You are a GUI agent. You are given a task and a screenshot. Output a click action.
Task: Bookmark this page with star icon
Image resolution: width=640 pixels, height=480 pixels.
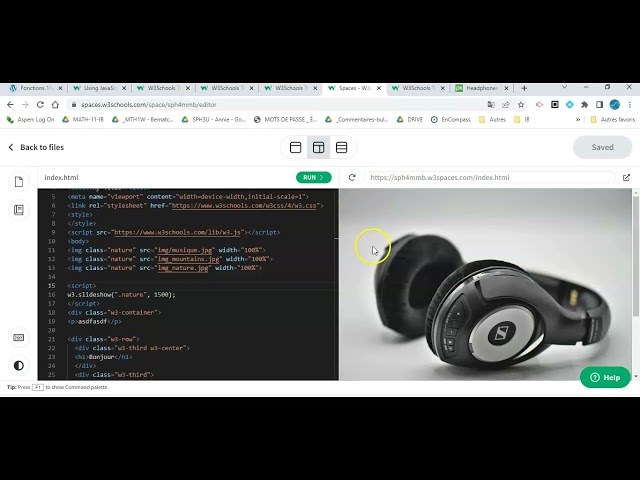coord(521,104)
